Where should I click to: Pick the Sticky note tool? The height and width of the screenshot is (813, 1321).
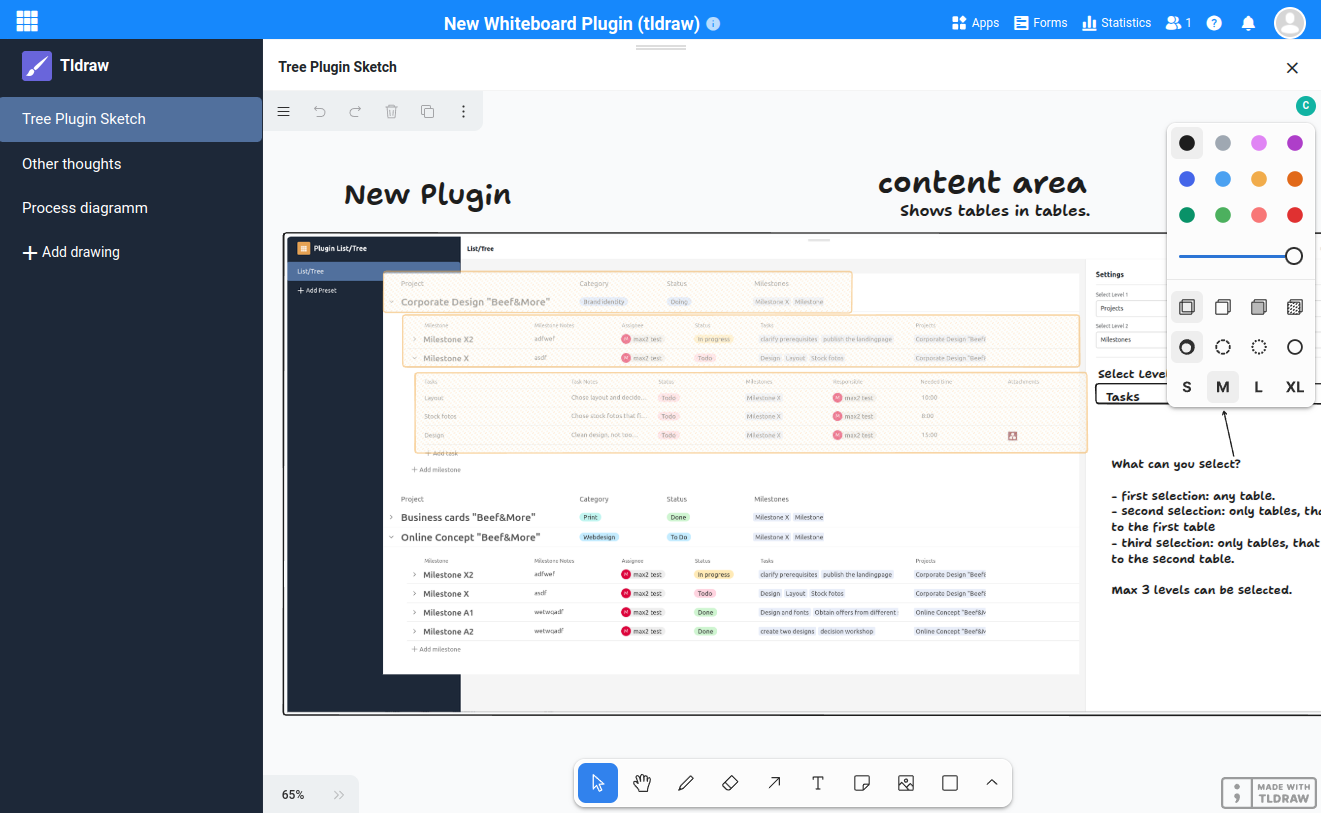[862, 783]
